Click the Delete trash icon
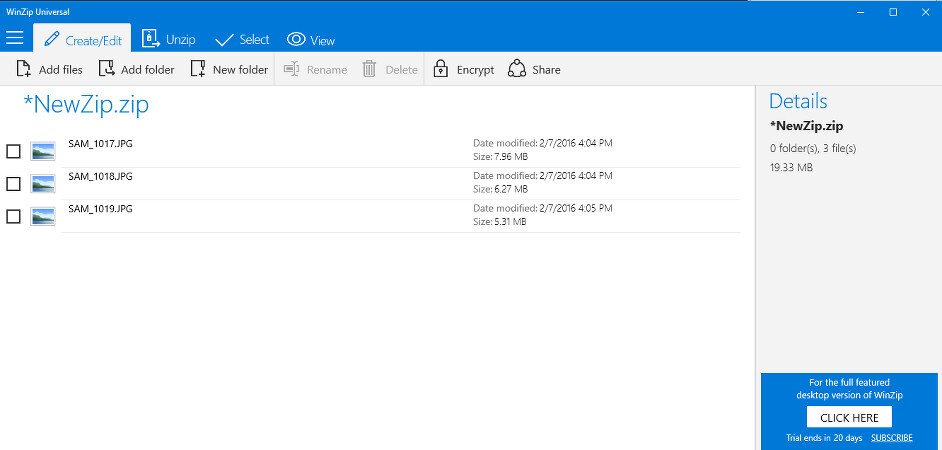Screen dimensions: 942x450 pyautogui.click(x=369, y=69)
